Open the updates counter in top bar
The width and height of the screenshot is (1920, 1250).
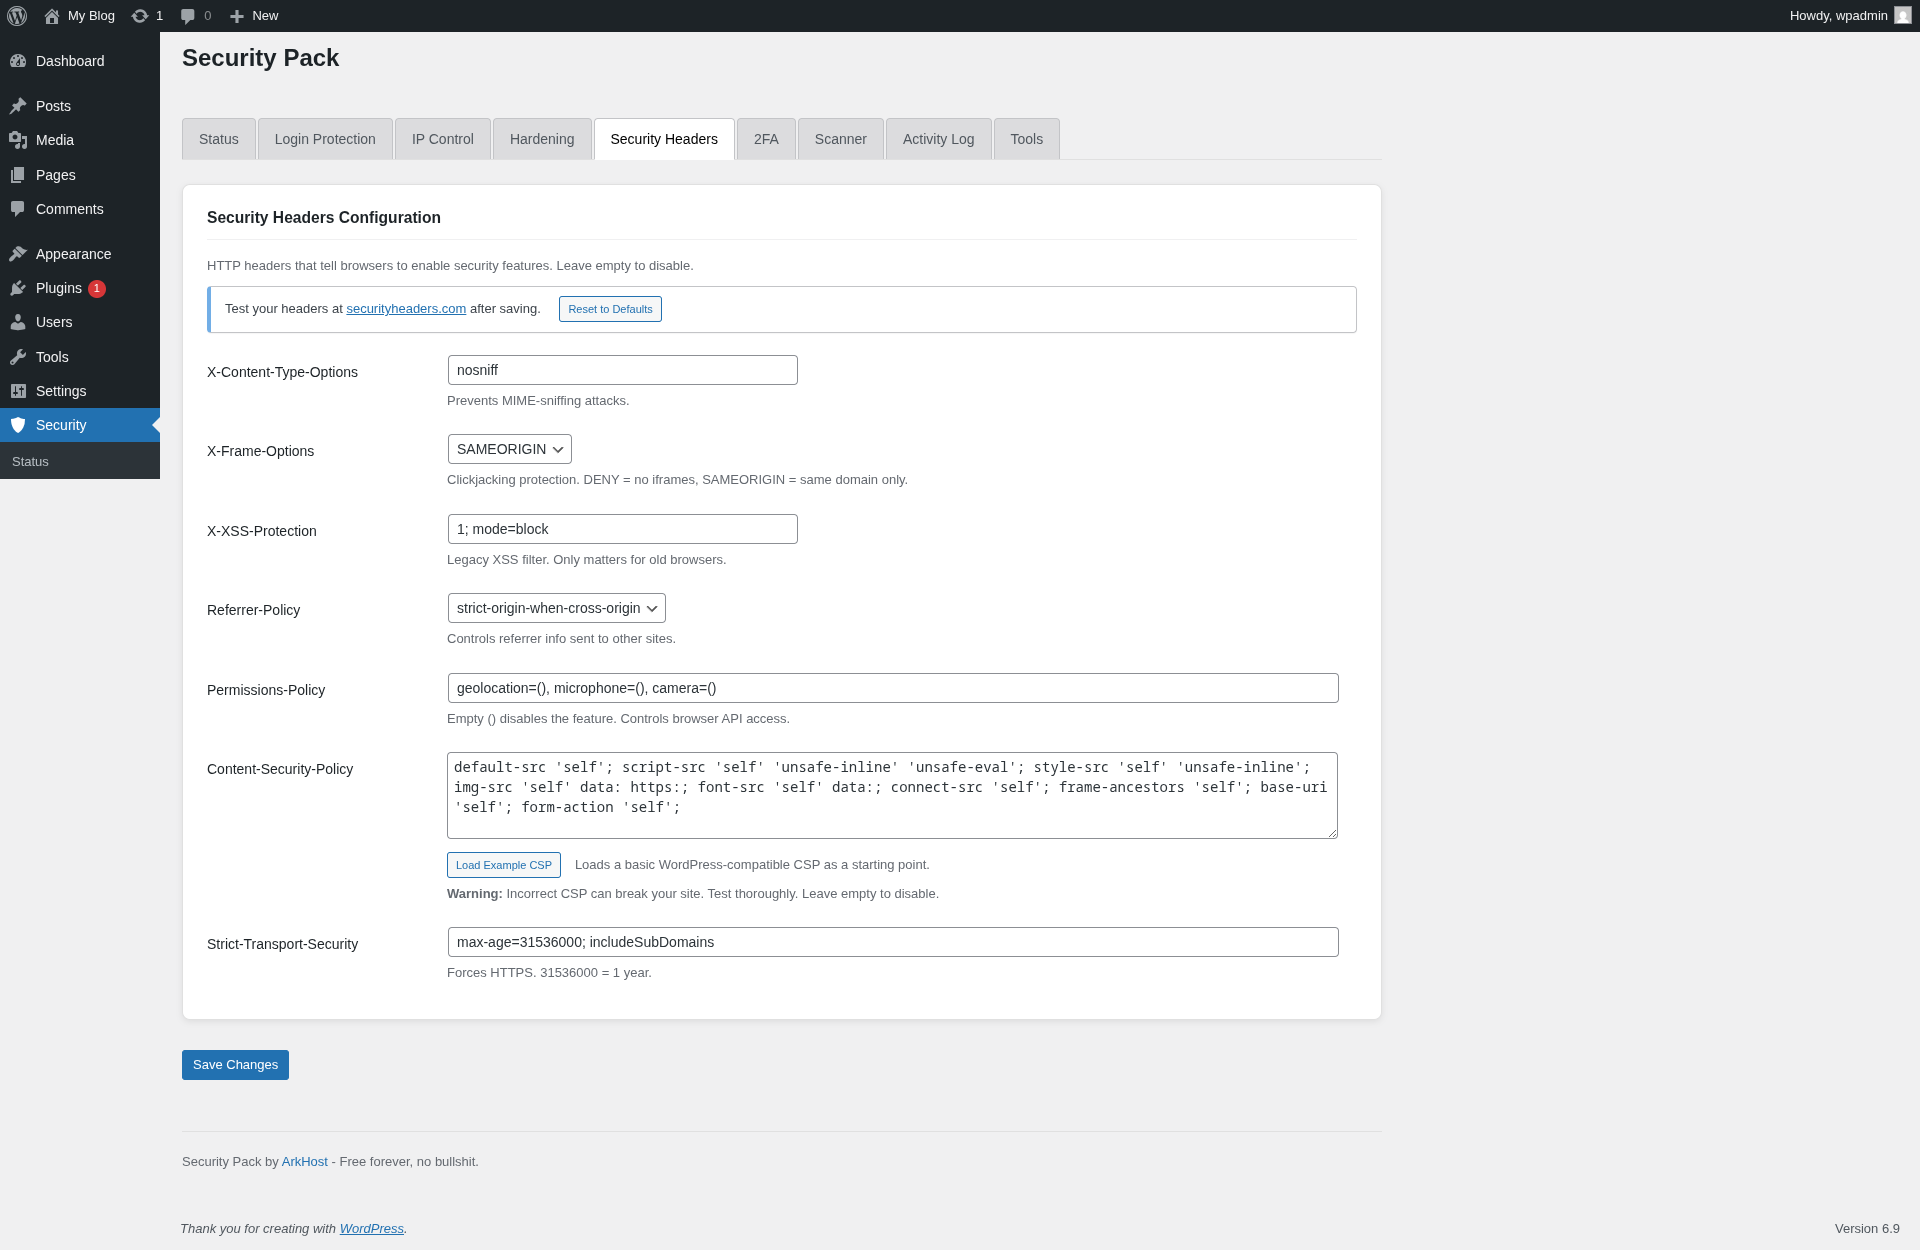pyautogui.click(x=146, y=15)
